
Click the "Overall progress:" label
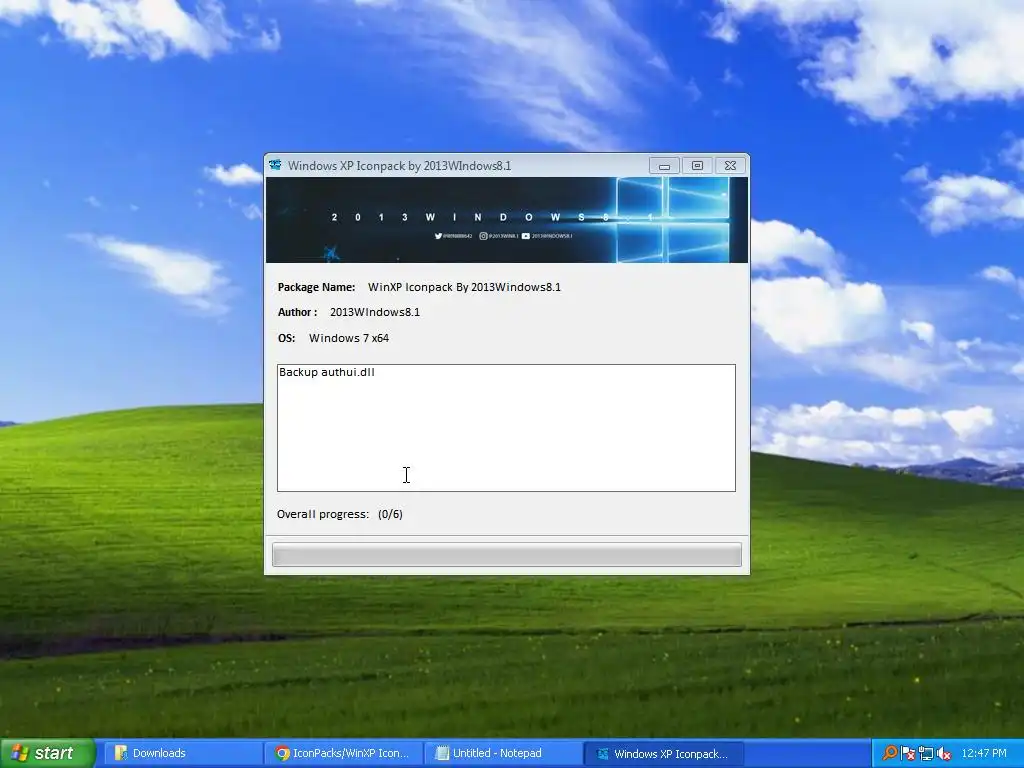pyautogui.click(x=323, y=515)
